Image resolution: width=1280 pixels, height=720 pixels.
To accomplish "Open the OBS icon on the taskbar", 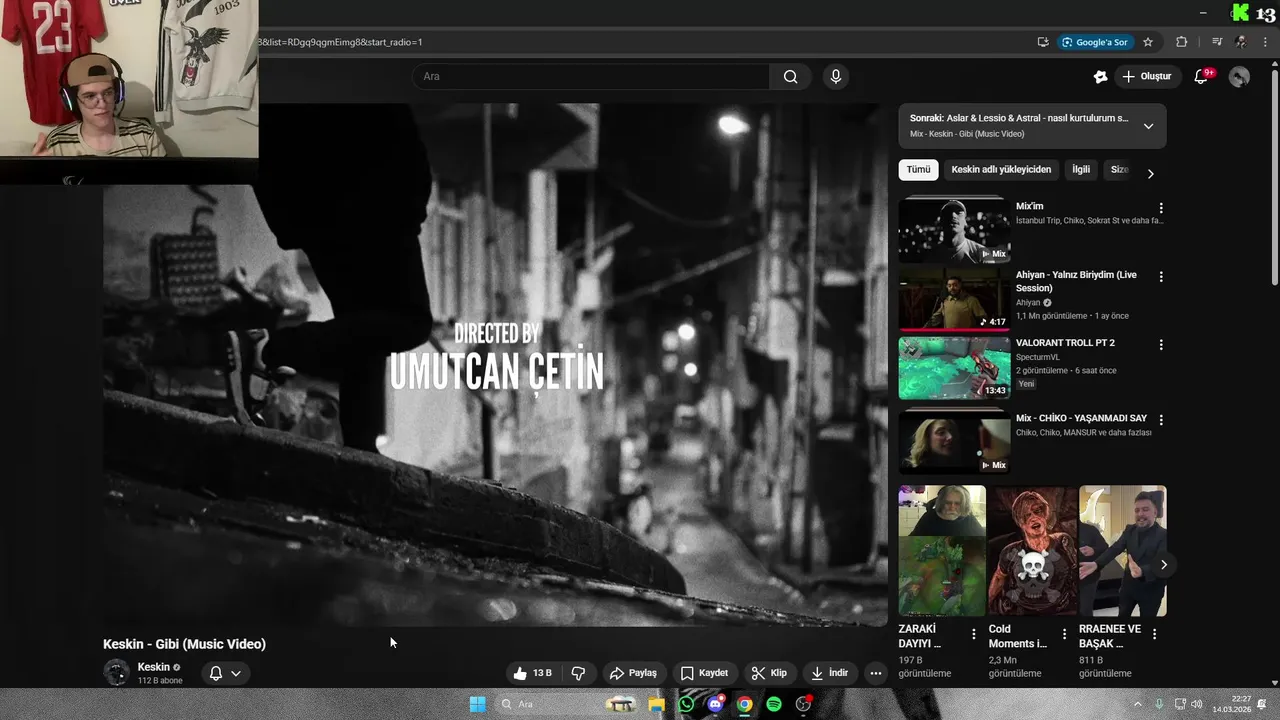I will click(803, 704).
